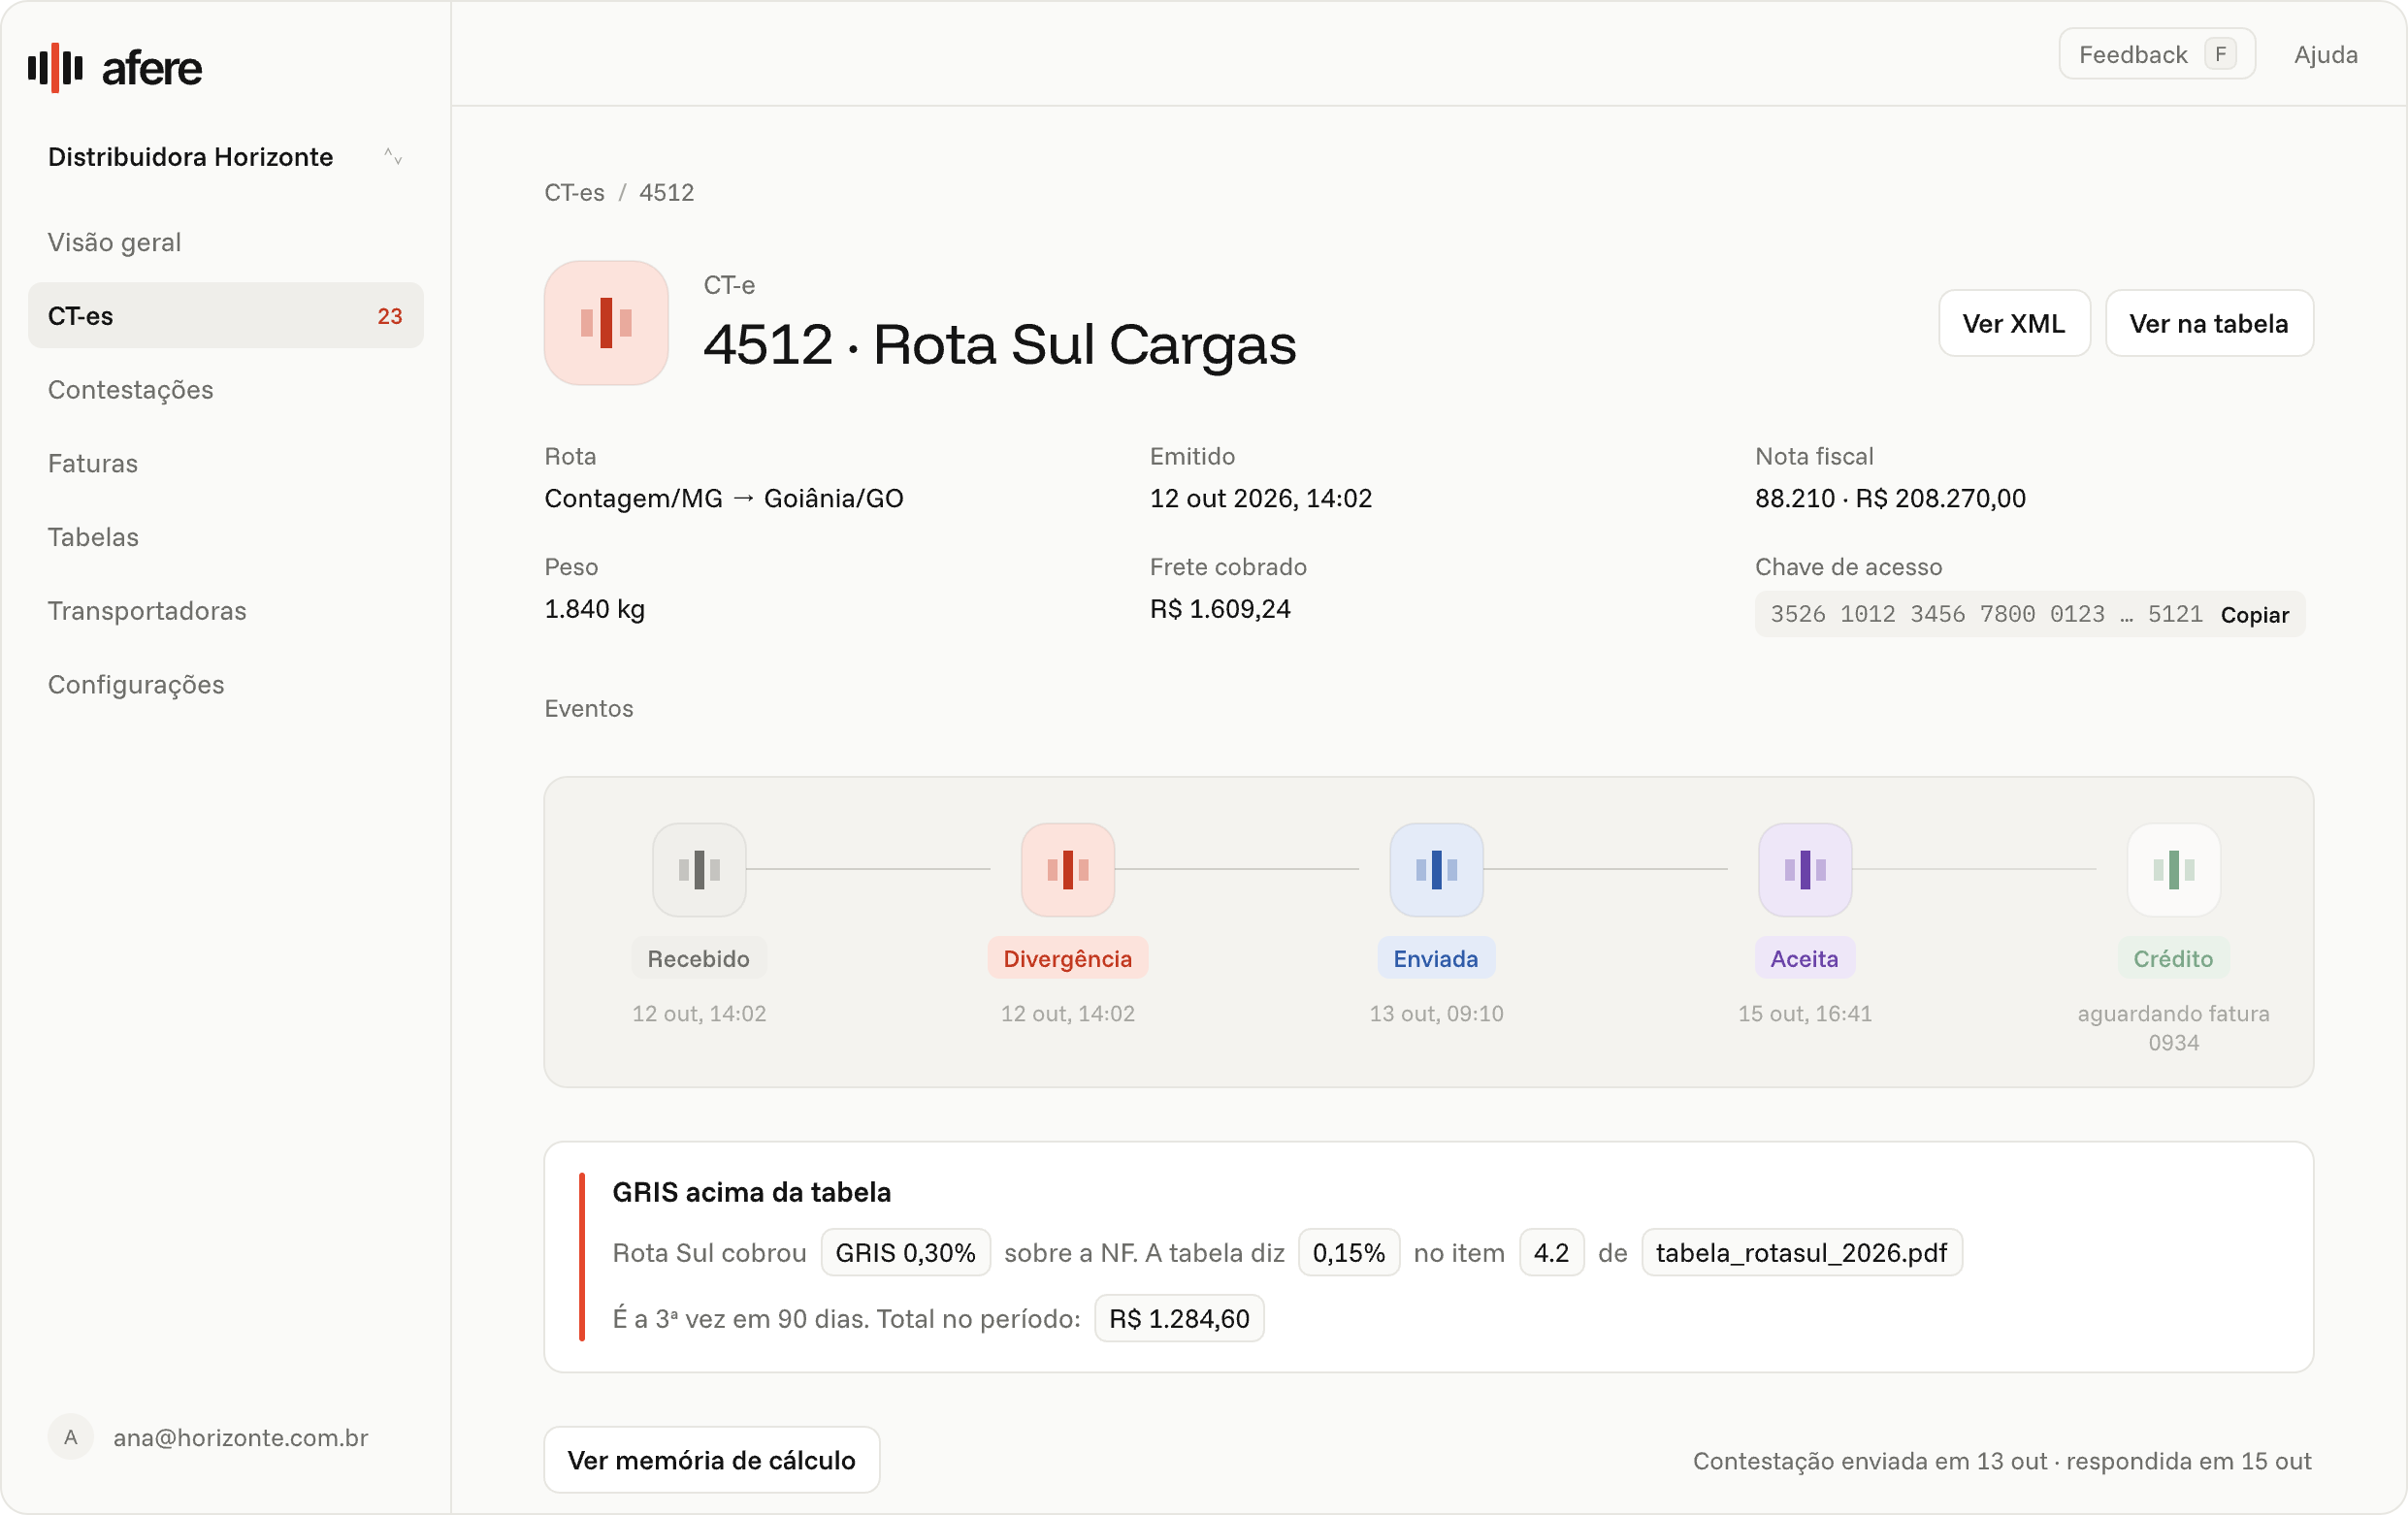
Task: Click the 4512 breadcrumb item
Action: (667, 192)
